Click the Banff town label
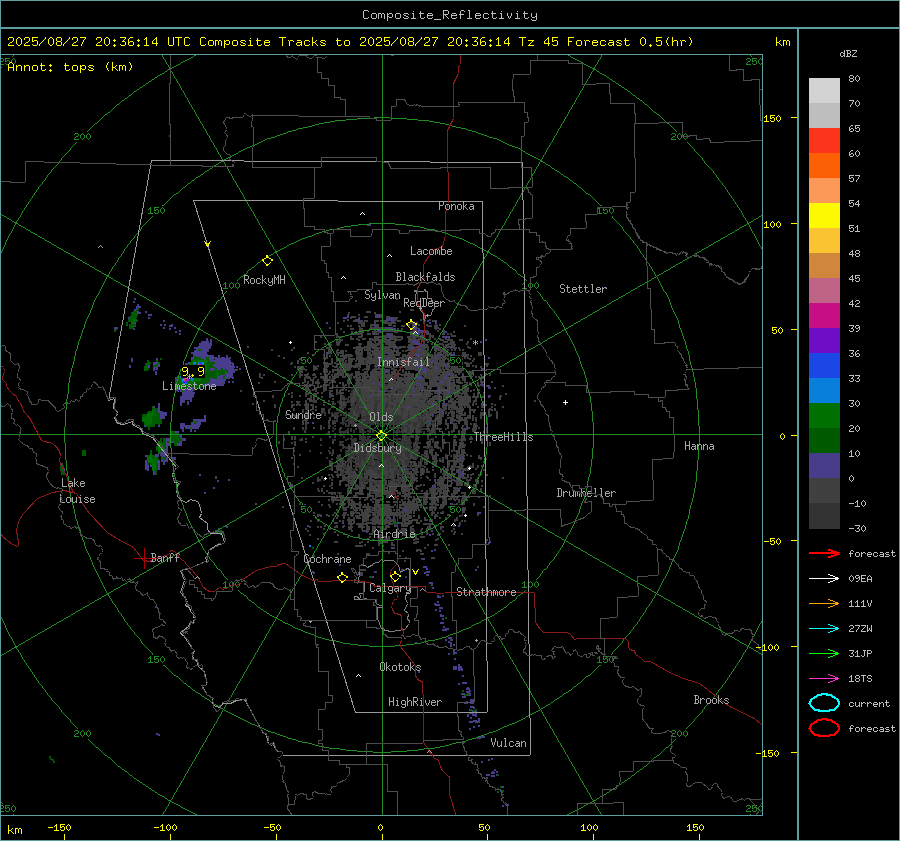Viewport: 900px width, 841px height. click(x=165, y=557)
